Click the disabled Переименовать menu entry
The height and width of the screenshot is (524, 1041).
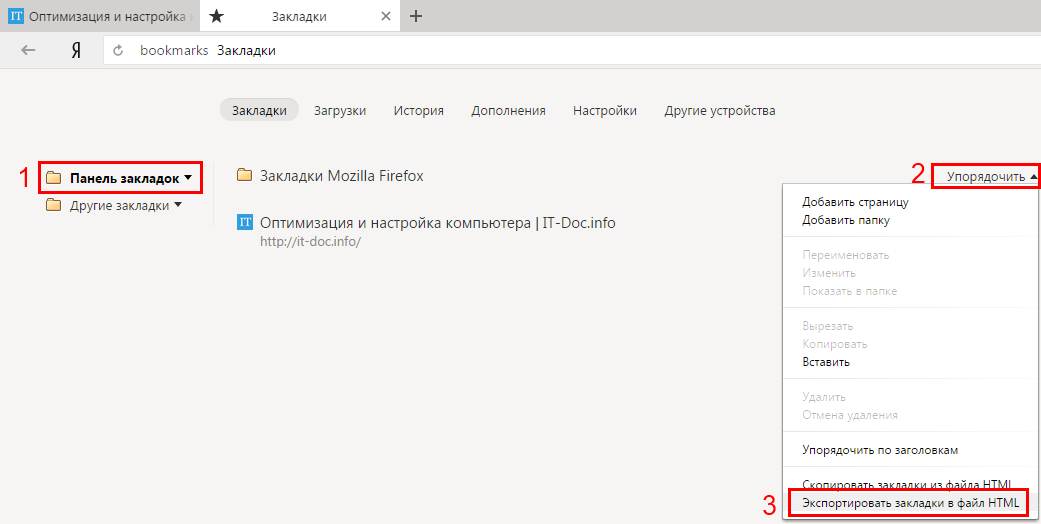click(x=845, y=255)
